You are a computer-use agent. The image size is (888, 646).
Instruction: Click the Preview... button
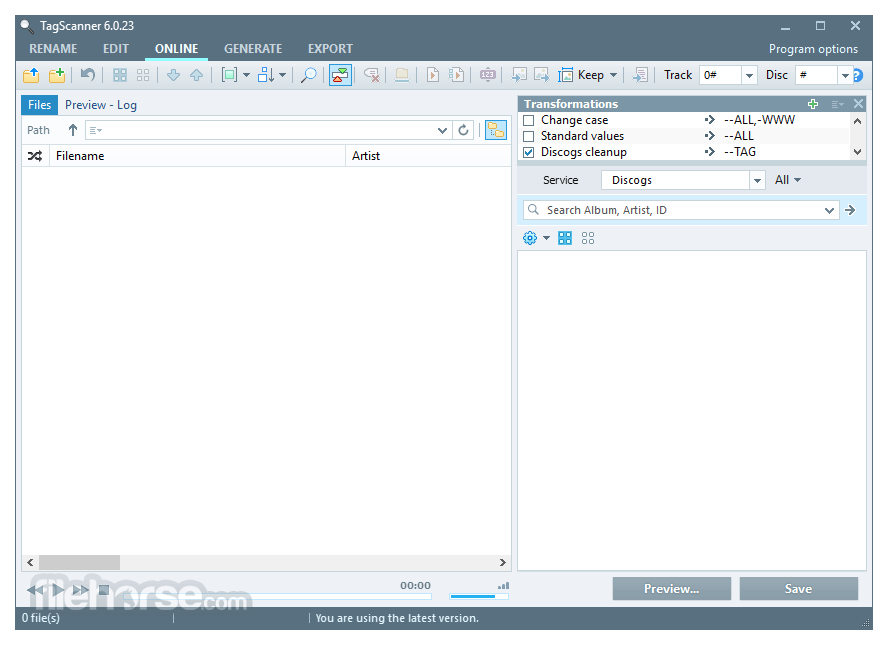(672, 589)
